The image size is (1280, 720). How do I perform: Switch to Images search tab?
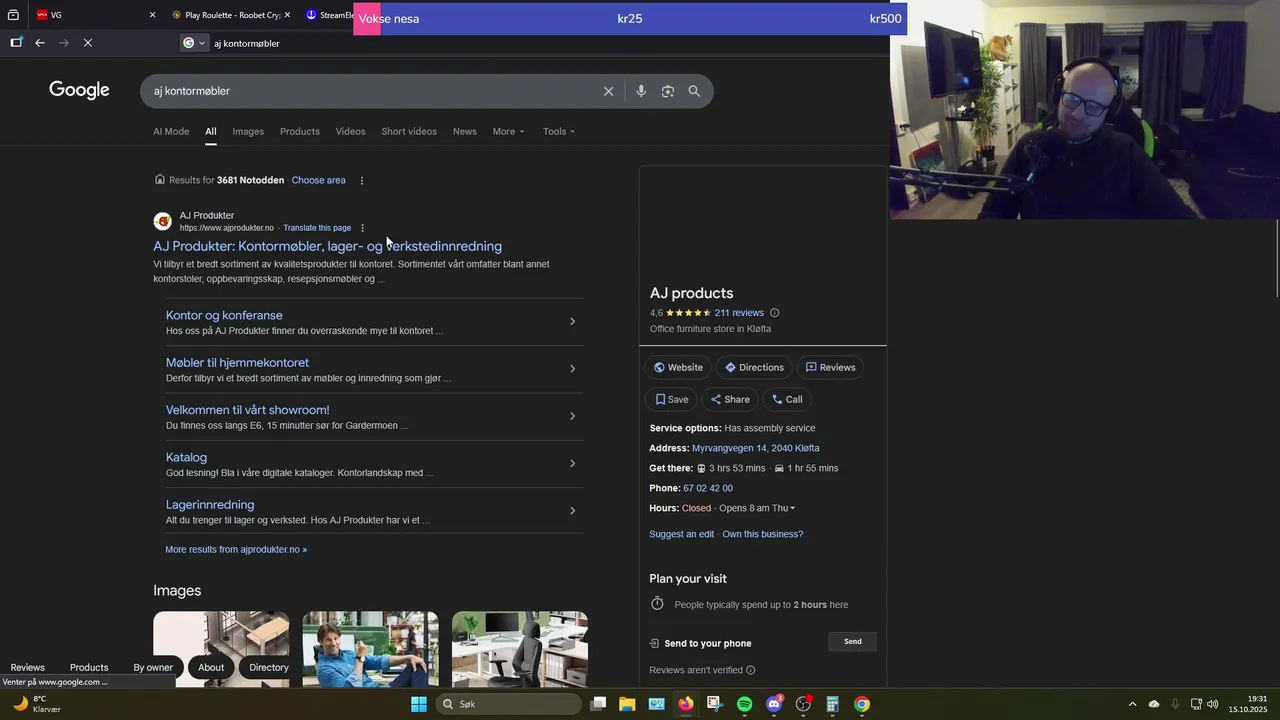(248, 132)
